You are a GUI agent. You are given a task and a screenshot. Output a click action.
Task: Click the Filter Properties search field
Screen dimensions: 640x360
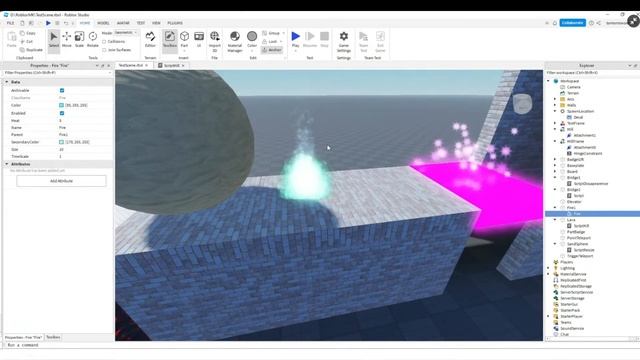coord(57,73)
